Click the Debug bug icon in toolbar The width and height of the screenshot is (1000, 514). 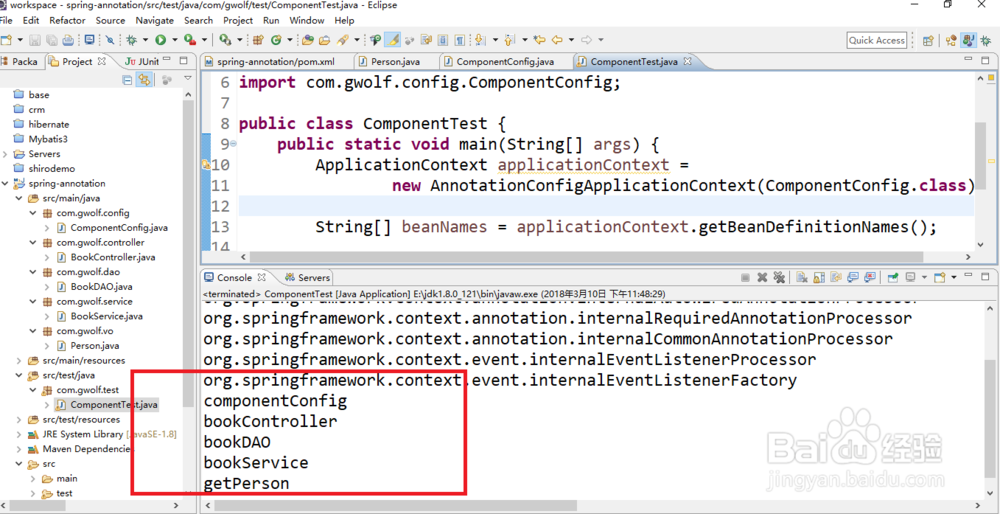click(x=131, y=40)
